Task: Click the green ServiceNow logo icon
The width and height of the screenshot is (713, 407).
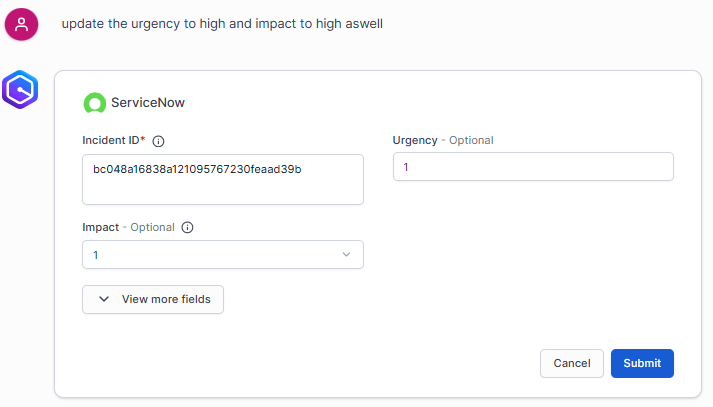Action: coord(94,102)
